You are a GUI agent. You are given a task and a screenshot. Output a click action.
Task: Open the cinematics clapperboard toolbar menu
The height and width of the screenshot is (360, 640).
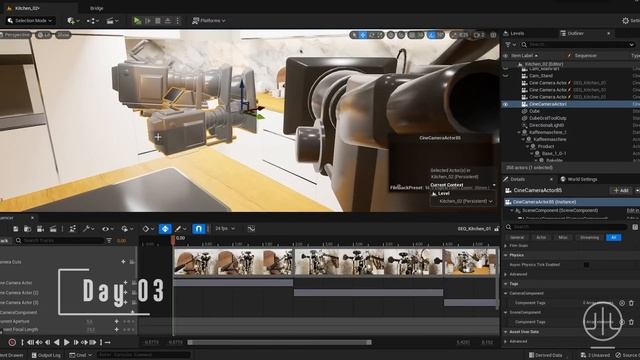coord(112,20)
